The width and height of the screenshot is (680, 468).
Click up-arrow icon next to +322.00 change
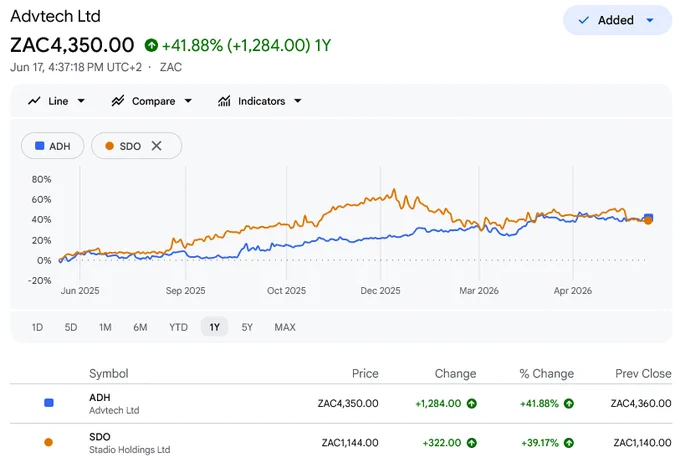pyautogui.click(x=471, y=443)
